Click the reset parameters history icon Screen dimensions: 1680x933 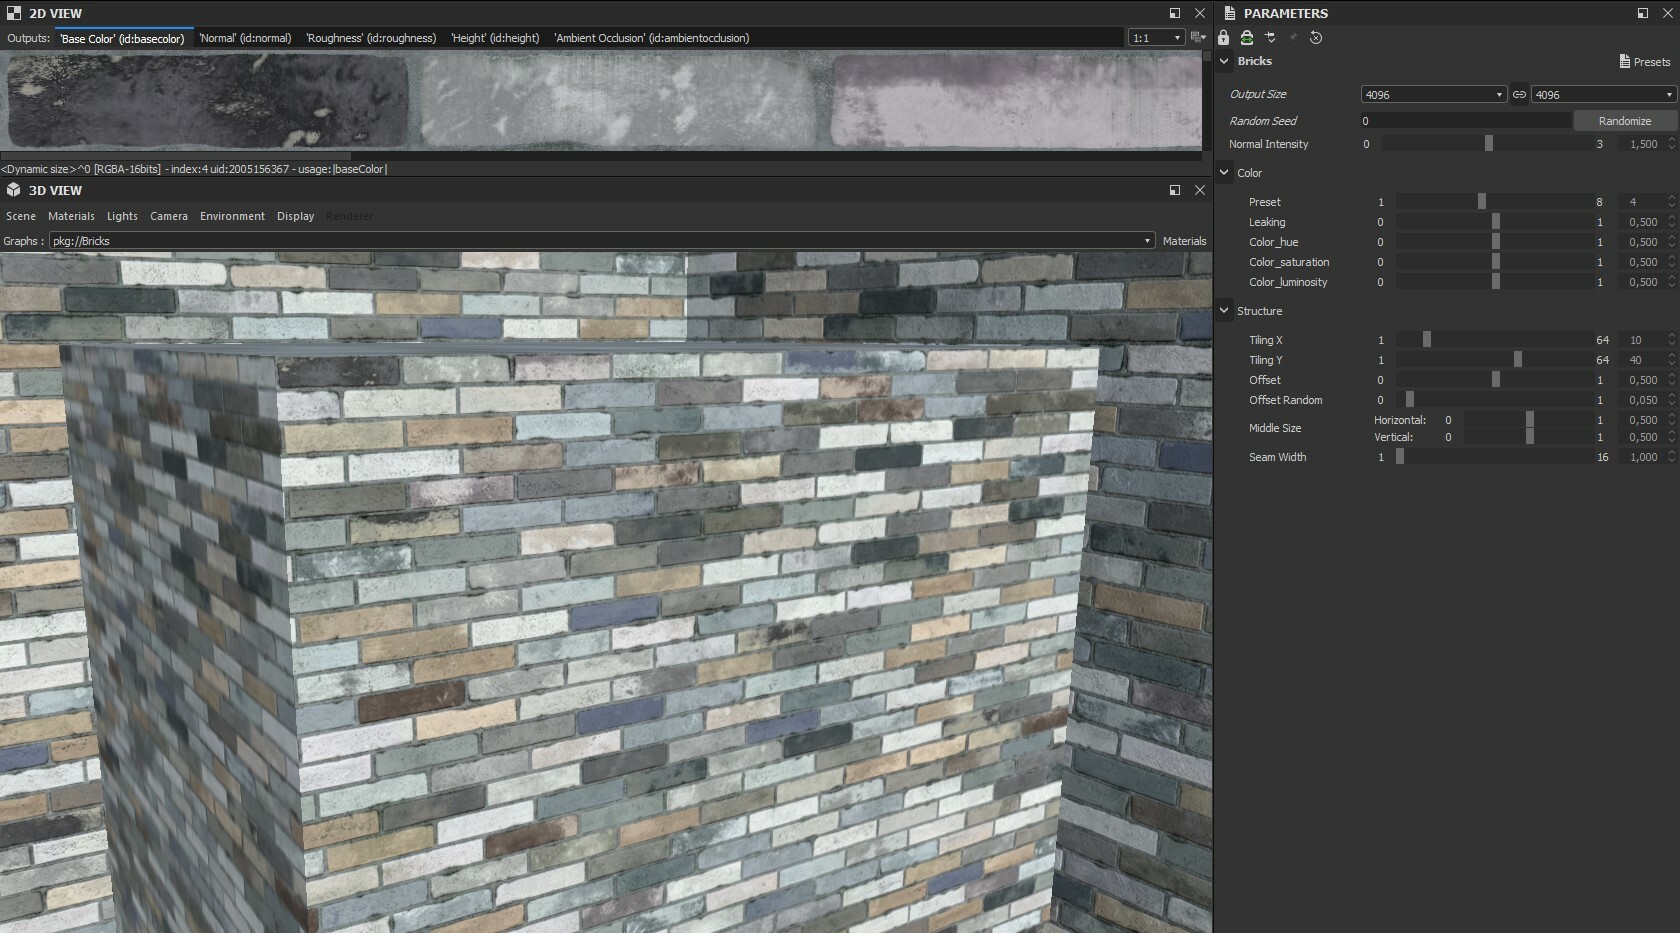1318,37
